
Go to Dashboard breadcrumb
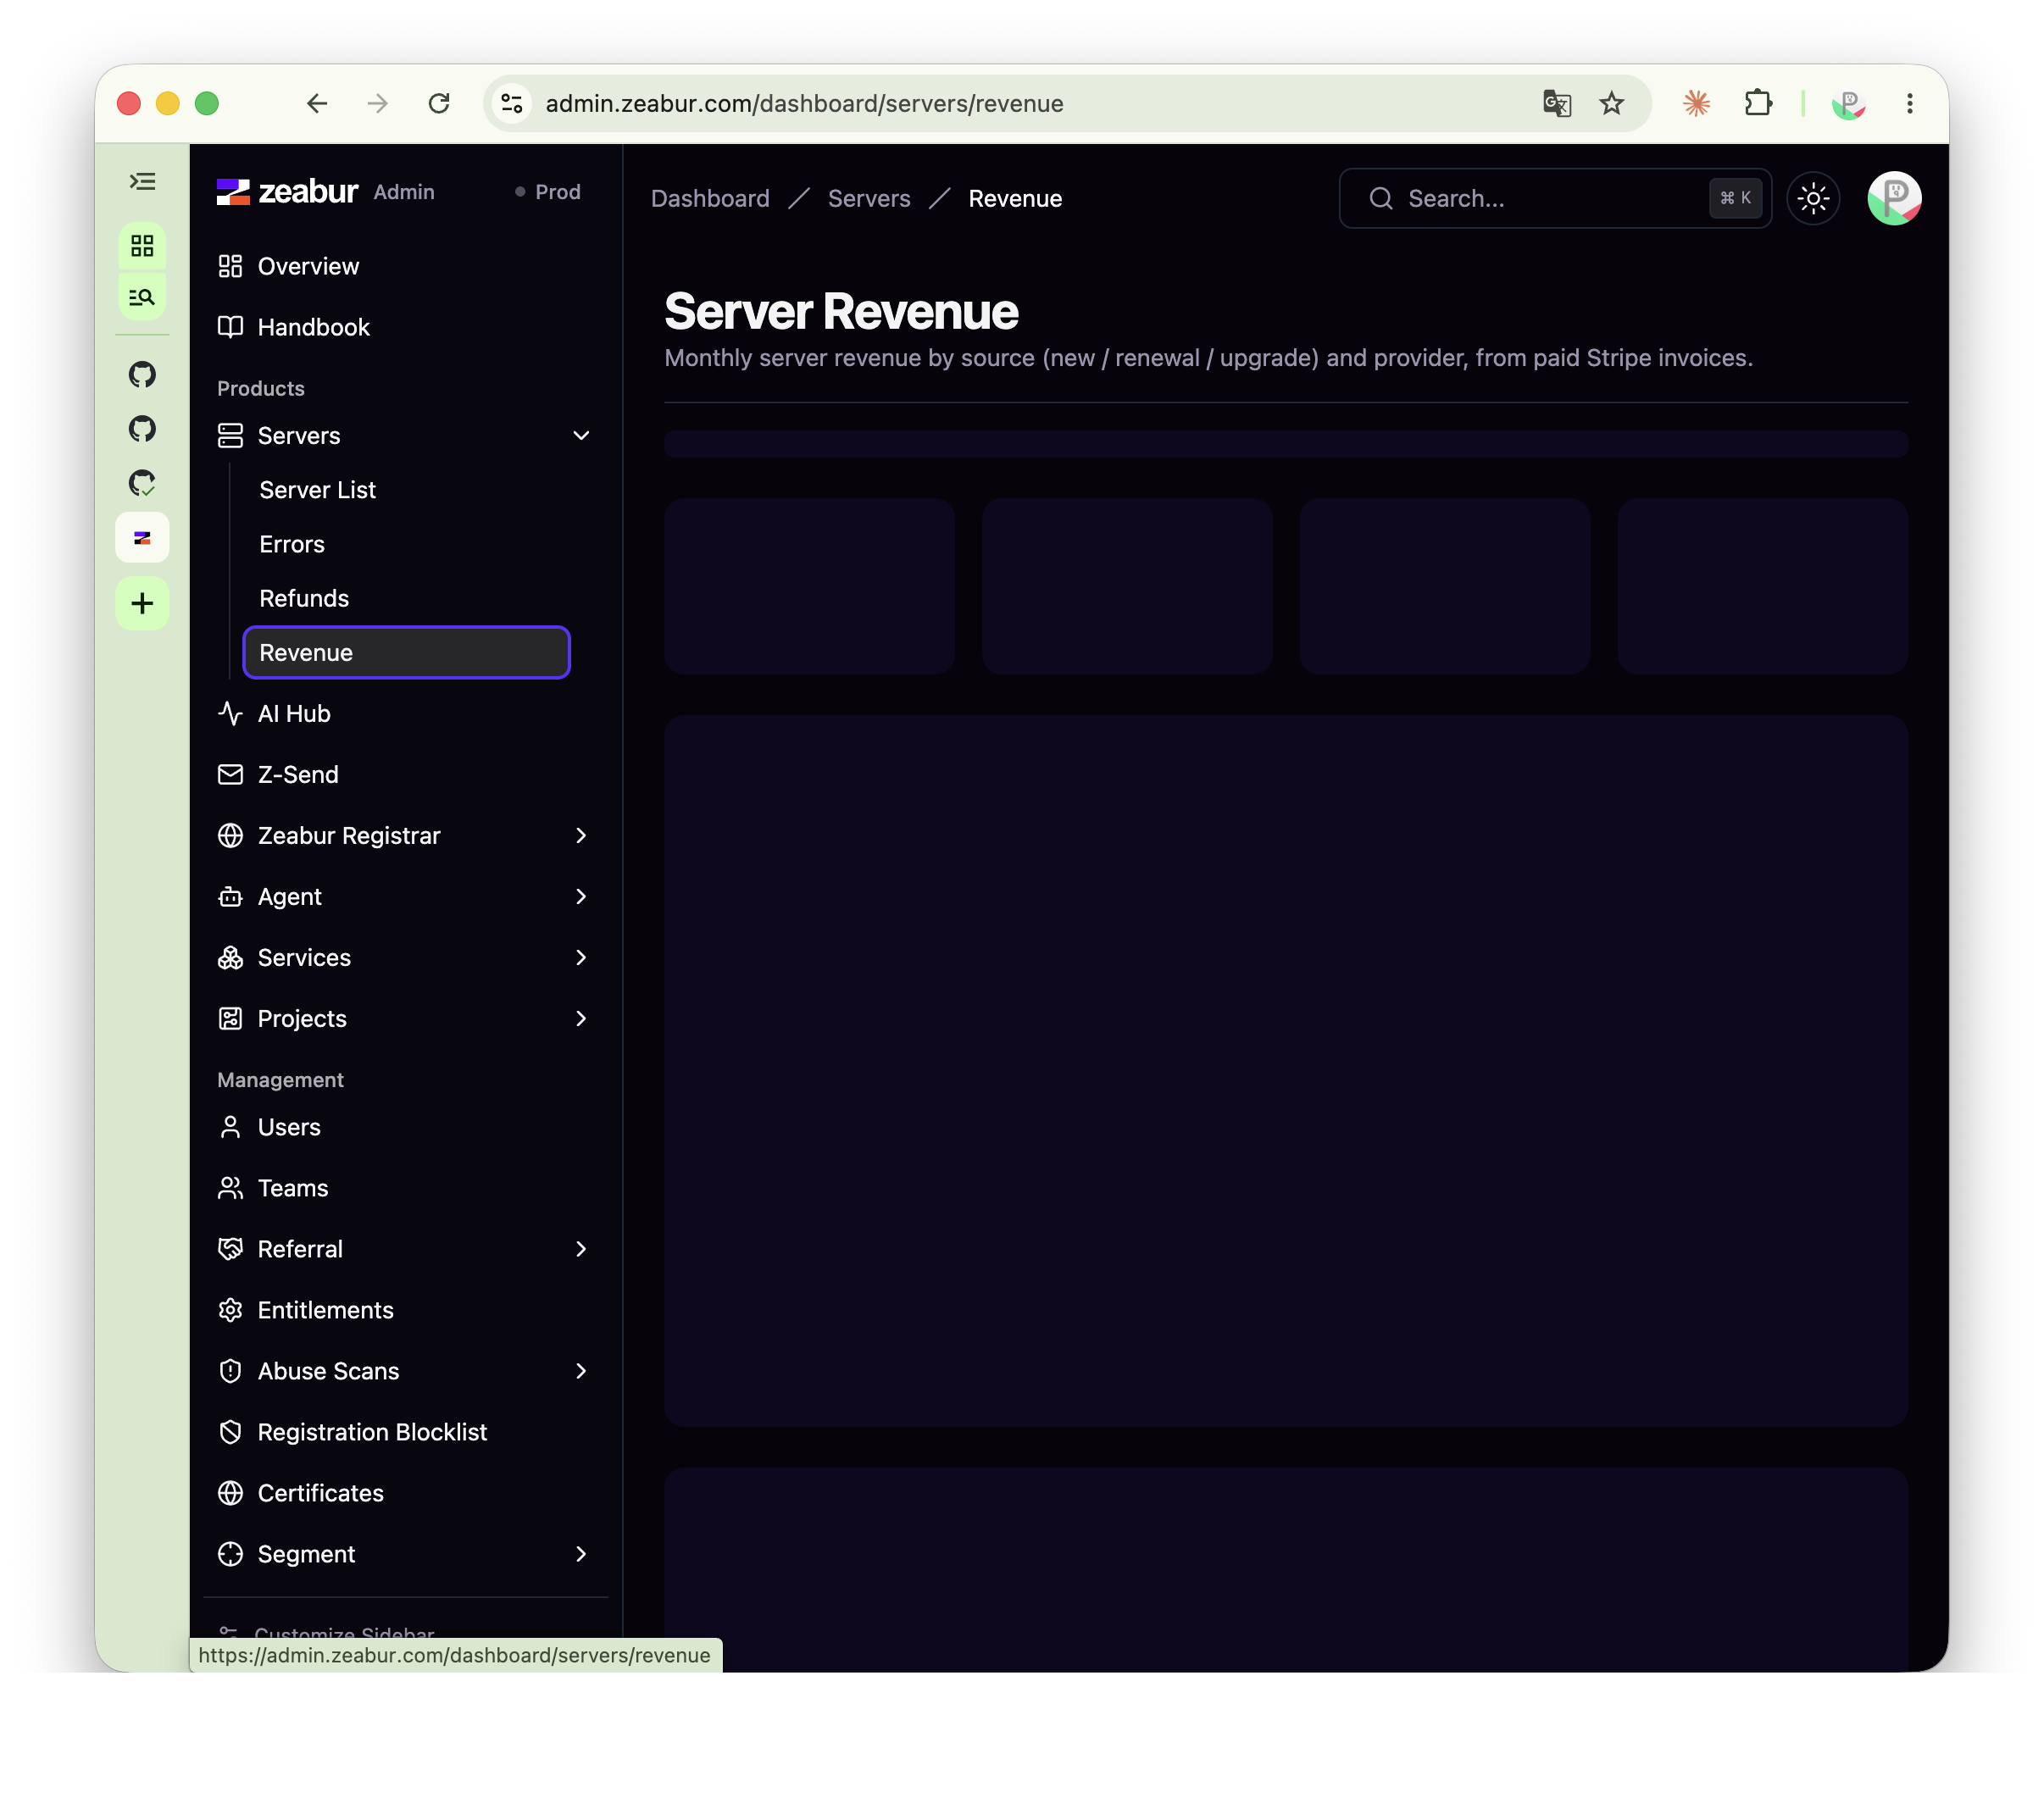tap(710, 198)
